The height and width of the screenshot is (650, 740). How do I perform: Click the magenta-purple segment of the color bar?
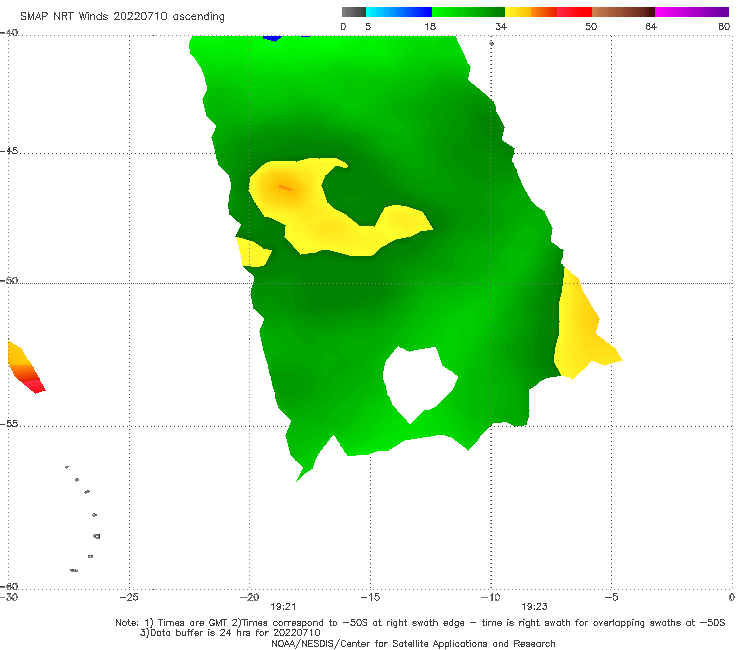pyautogui.click(x=692, y=12)
